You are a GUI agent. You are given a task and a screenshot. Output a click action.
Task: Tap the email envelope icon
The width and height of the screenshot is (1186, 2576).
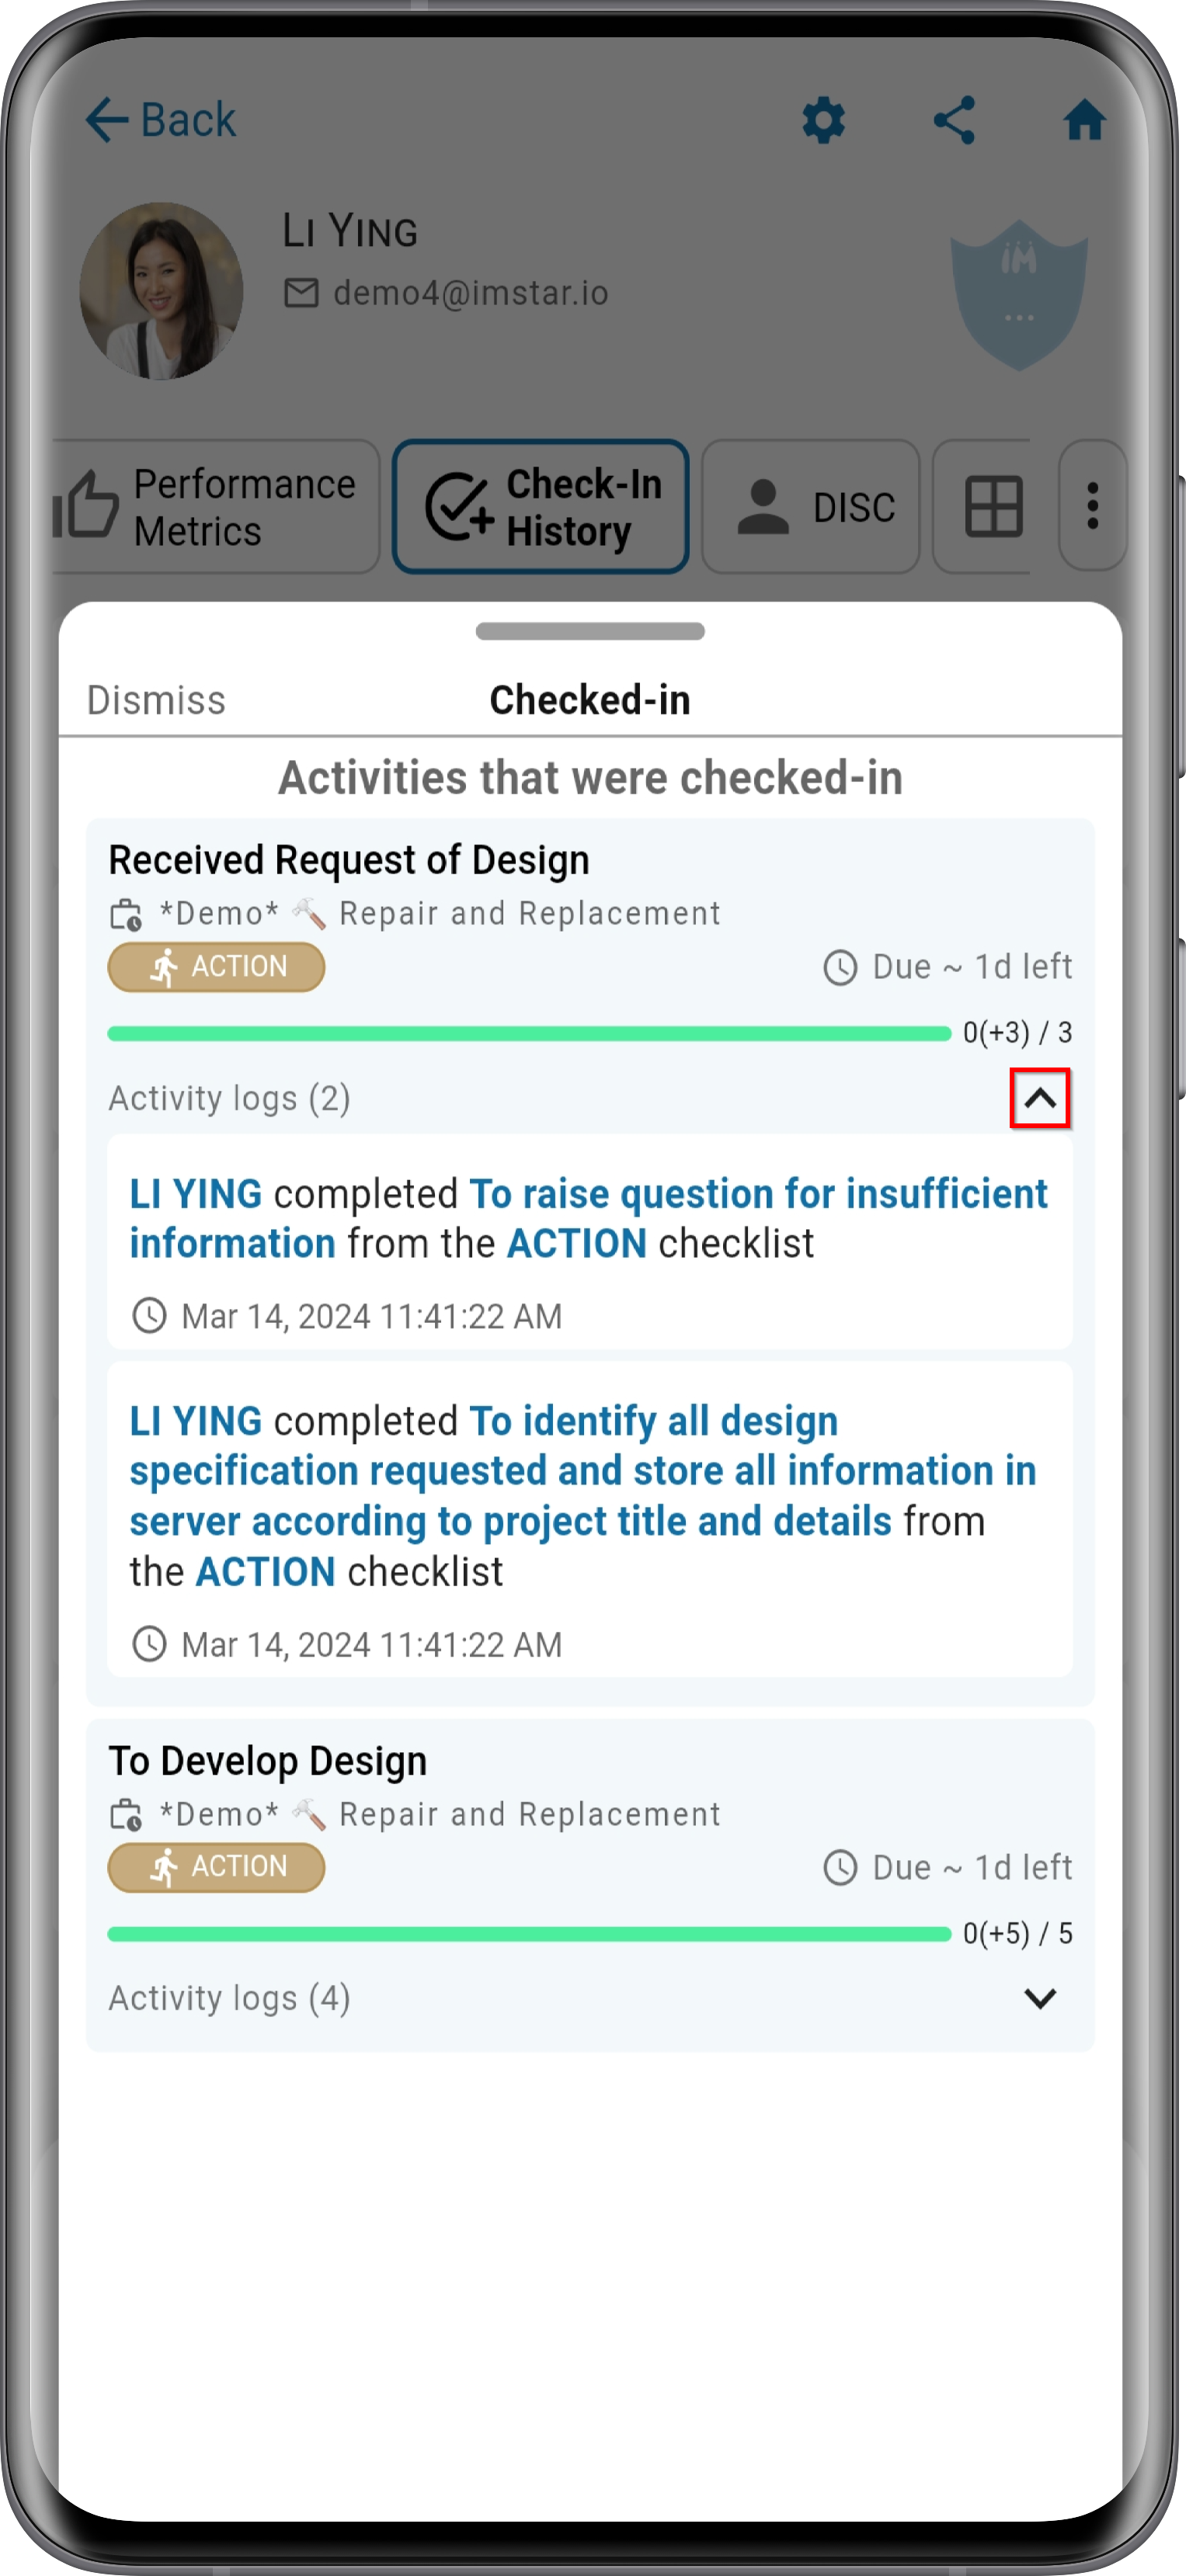click(x=301, y=293)
